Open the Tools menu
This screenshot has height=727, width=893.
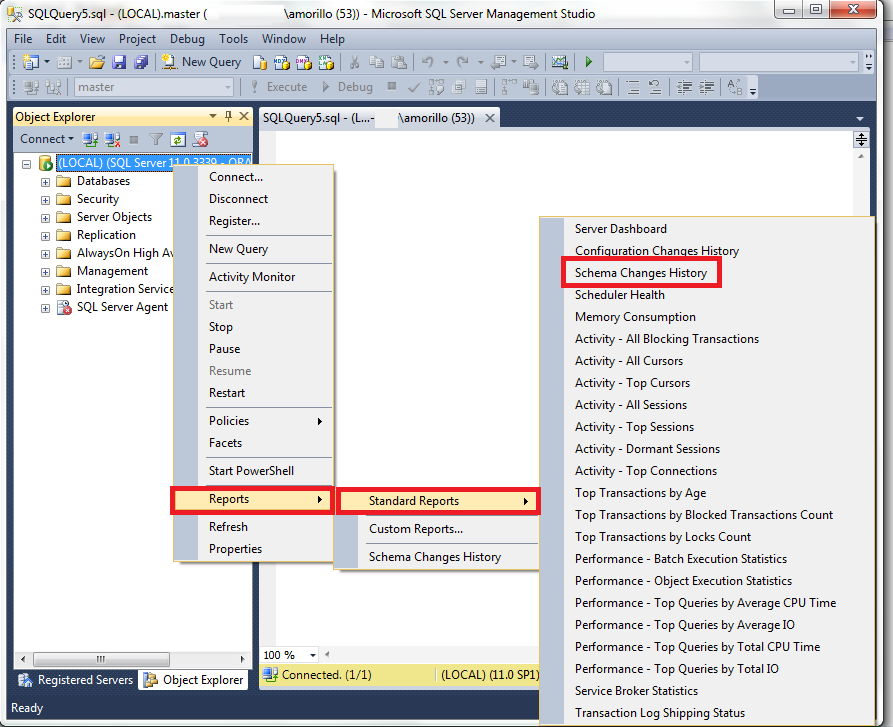234,39
